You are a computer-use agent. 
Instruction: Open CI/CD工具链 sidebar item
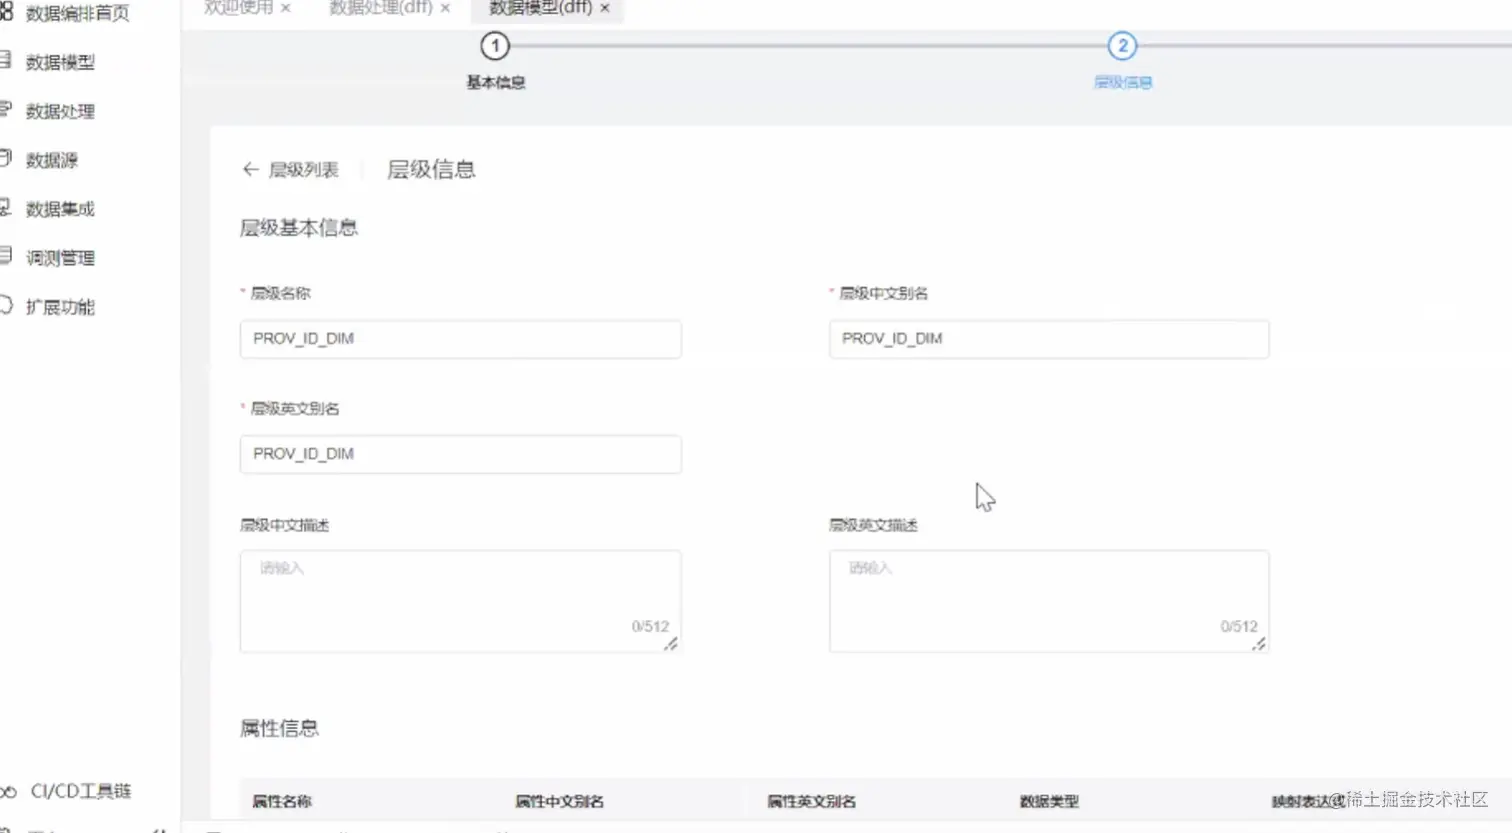[x=80, y=791]
